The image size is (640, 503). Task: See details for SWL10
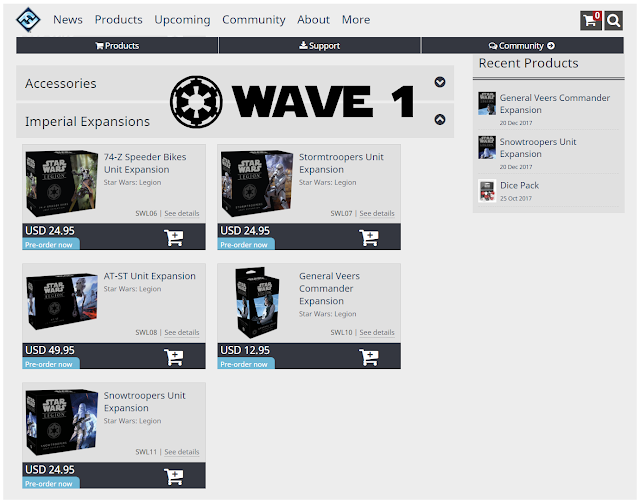[x=377, y=332]
